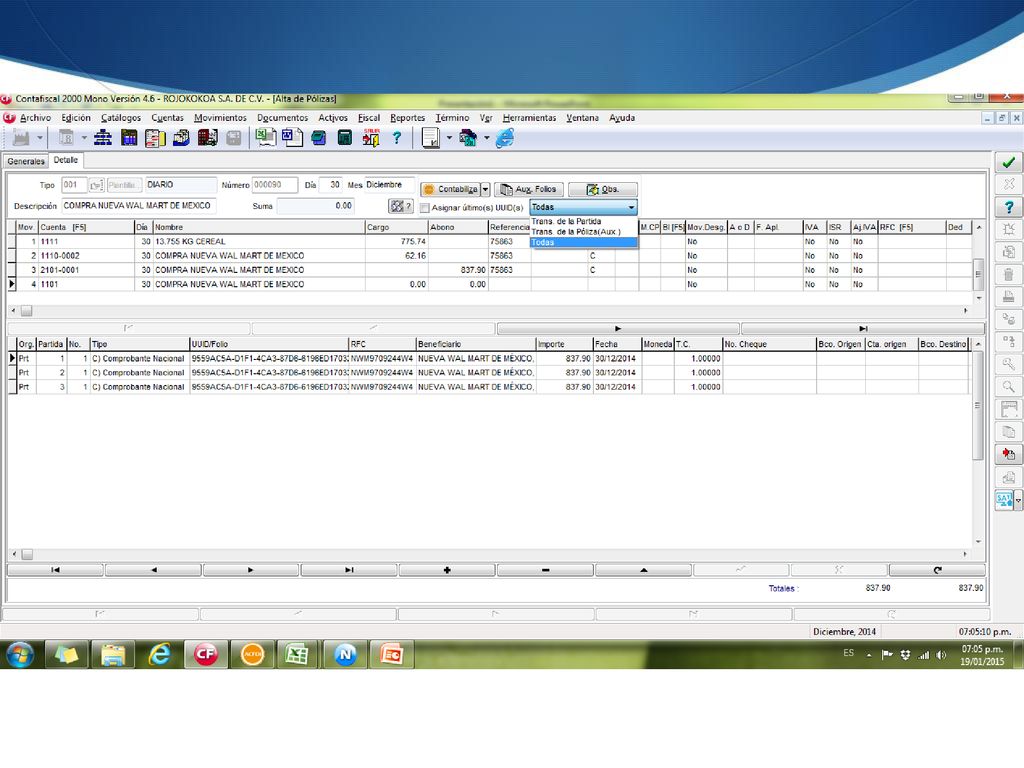Click the minus delete-record navigator button
Viewport: 1024px width, 768px height.
(545, 570)
